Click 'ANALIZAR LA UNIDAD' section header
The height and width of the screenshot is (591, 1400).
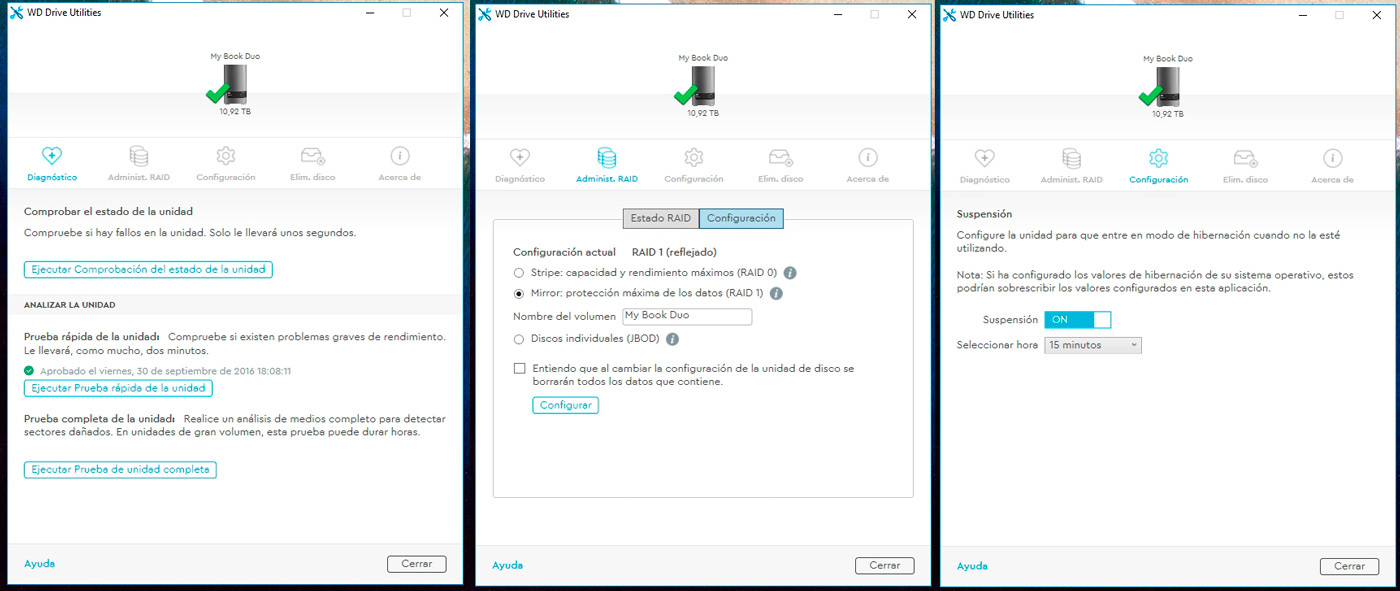point(70,304)
